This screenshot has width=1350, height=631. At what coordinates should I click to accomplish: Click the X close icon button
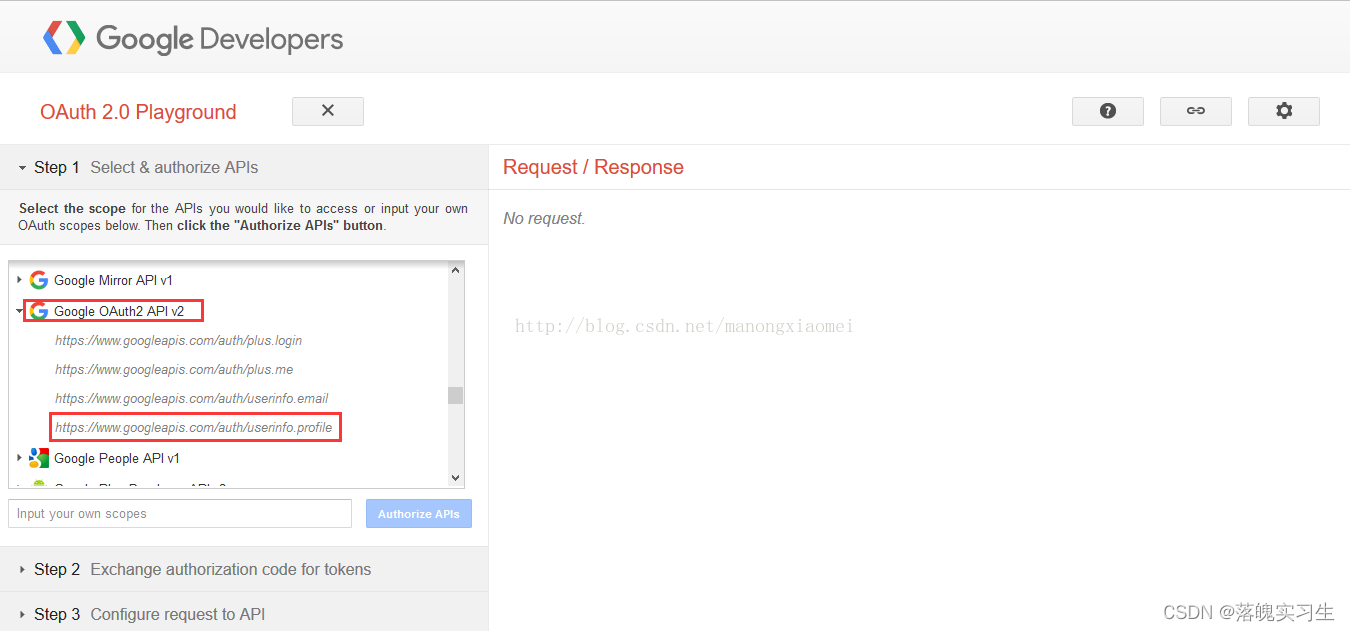[x=328, y=111]
